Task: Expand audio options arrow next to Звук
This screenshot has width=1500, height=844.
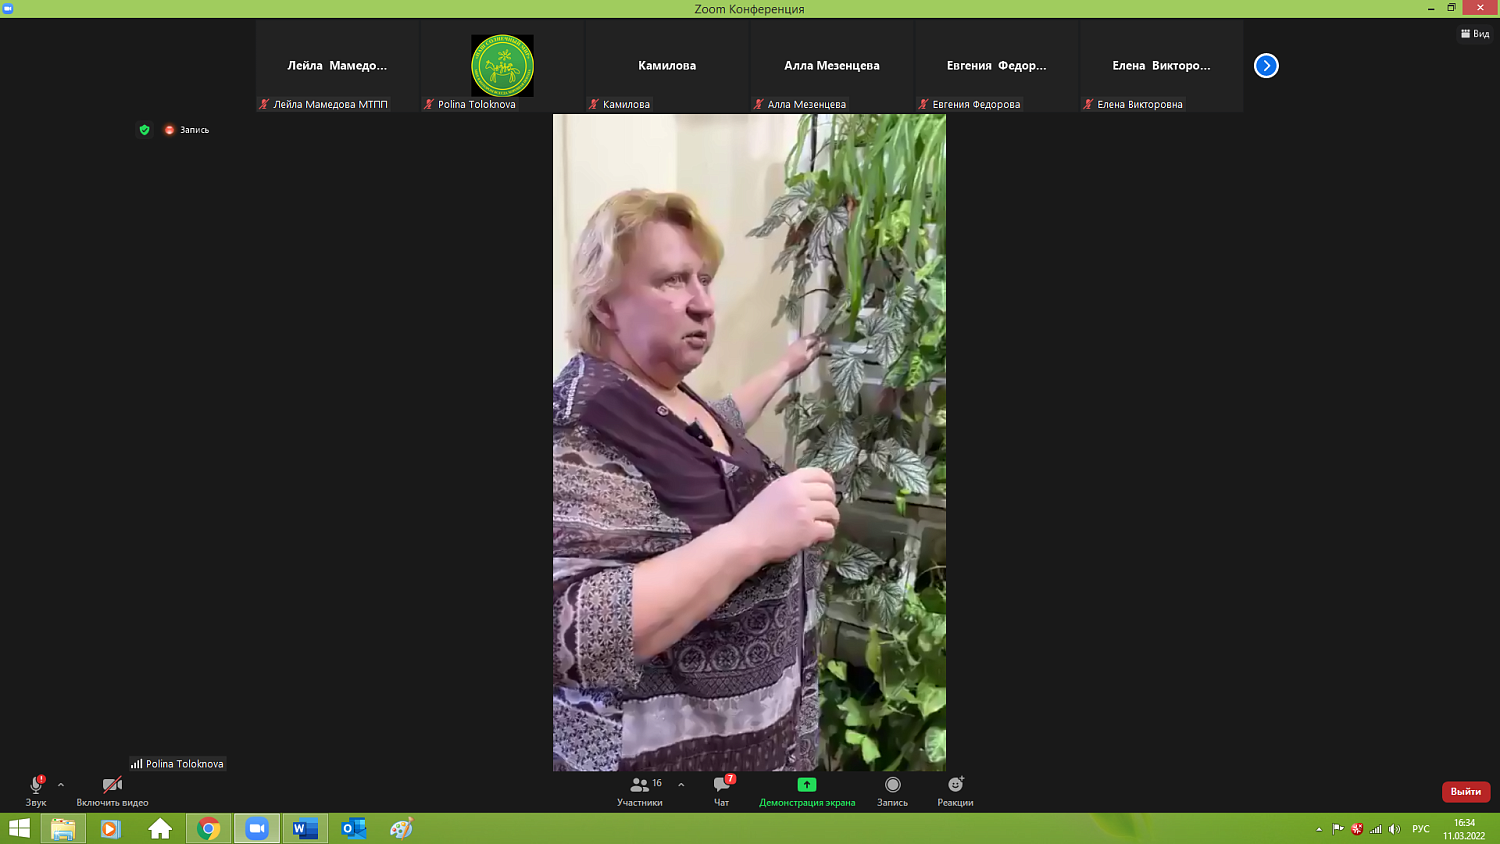Action: (x=61, y=785)
